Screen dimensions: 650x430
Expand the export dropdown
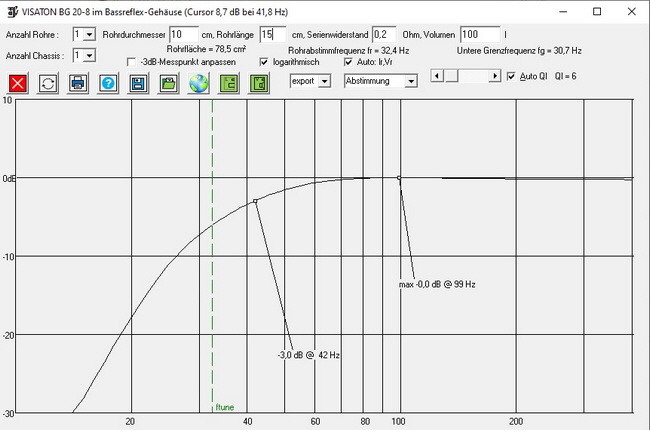click(325, 81)
